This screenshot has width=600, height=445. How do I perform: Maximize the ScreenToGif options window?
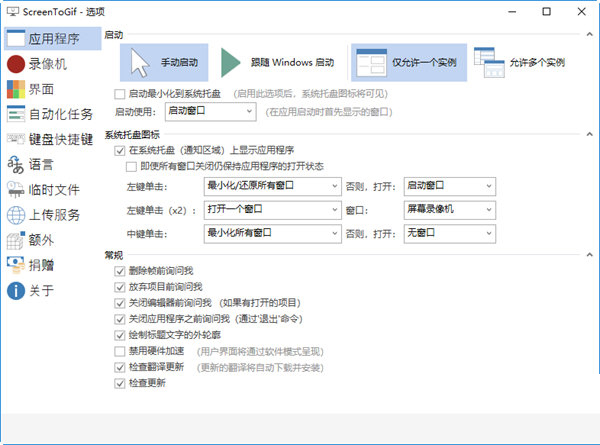tap(547, 11)
